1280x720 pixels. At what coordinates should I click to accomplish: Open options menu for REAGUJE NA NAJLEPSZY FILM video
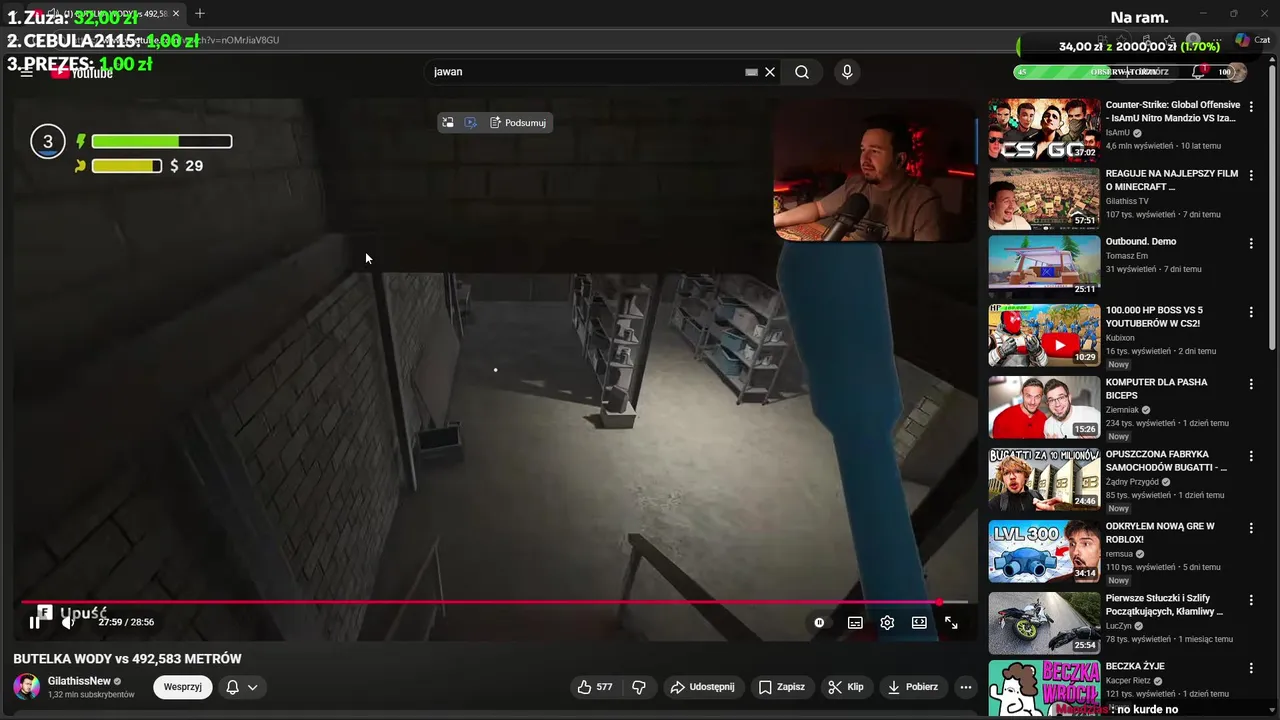[x=1251, y=175]
